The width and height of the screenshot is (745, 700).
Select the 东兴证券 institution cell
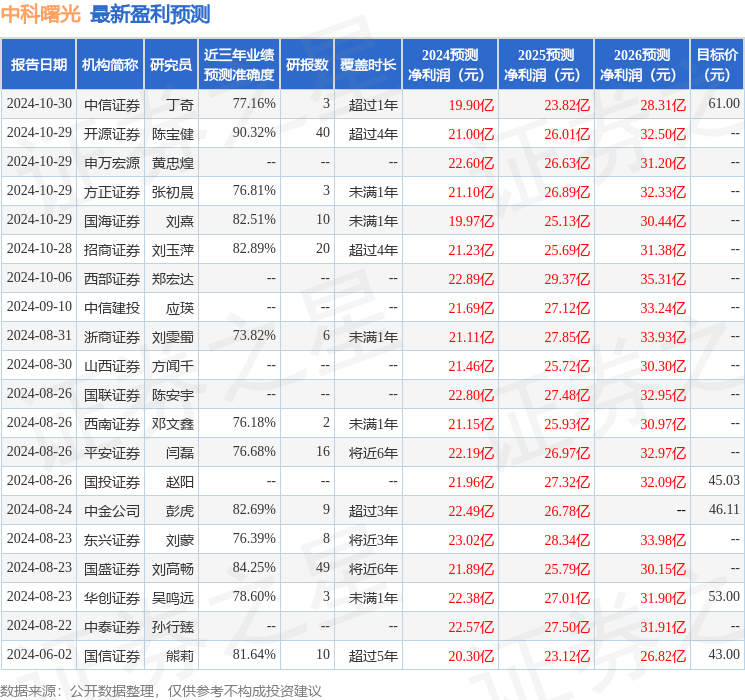[x=112, y=540]
